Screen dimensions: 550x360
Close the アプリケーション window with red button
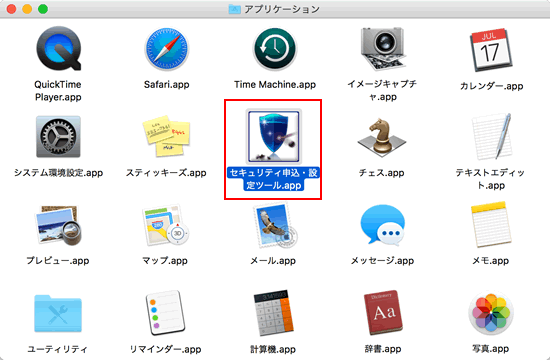tap(12, 9)
